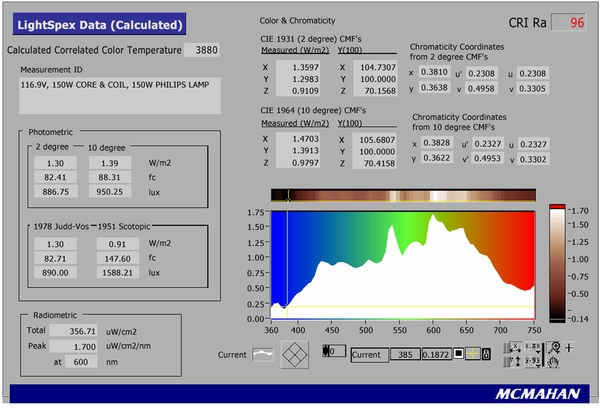Click the CIE 1931 normalized Z value 70.1568

click(x=375, y=91)
